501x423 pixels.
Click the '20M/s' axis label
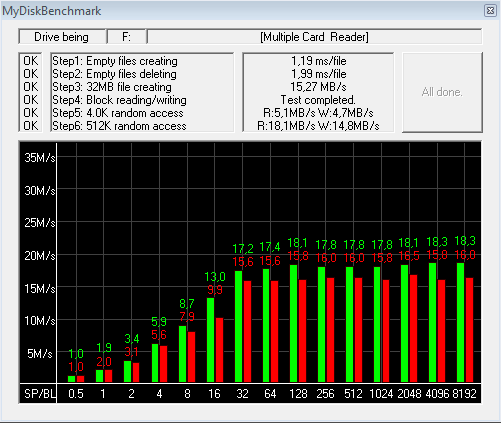point(39,256)
